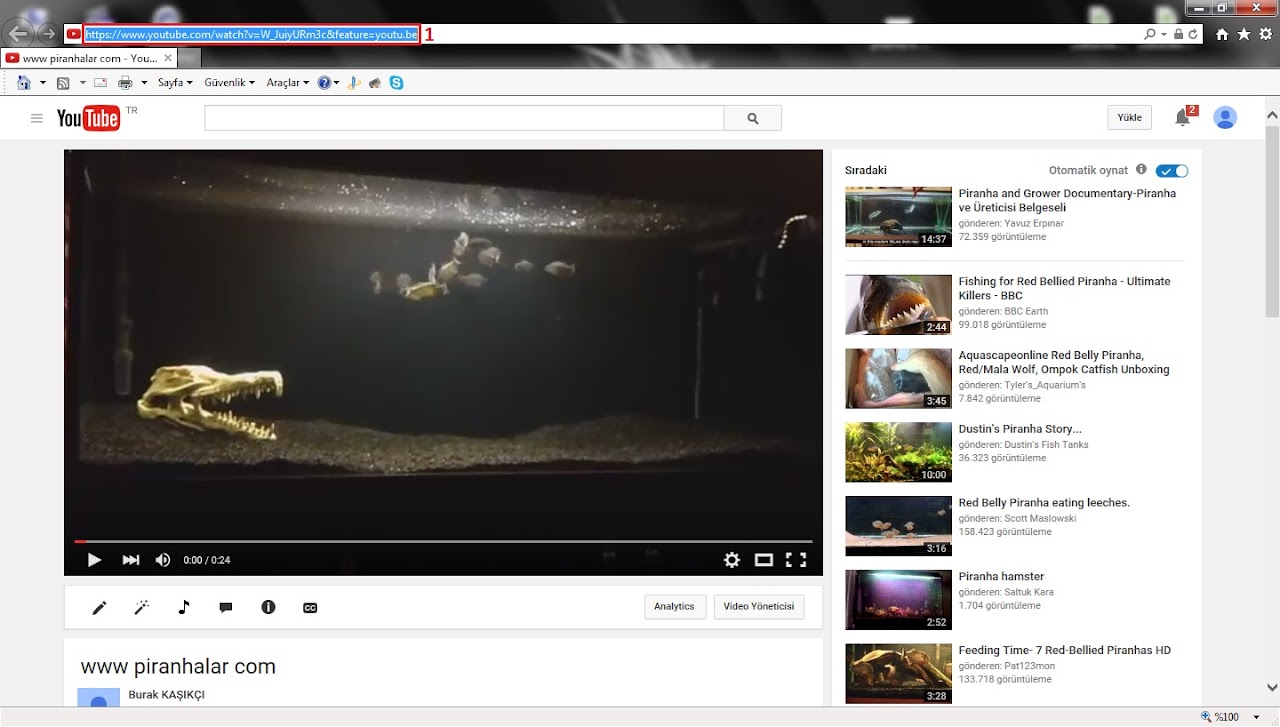
Task: Click the CC subtitles icon below video
Action: pyautogui.click(x=310, y=608)
